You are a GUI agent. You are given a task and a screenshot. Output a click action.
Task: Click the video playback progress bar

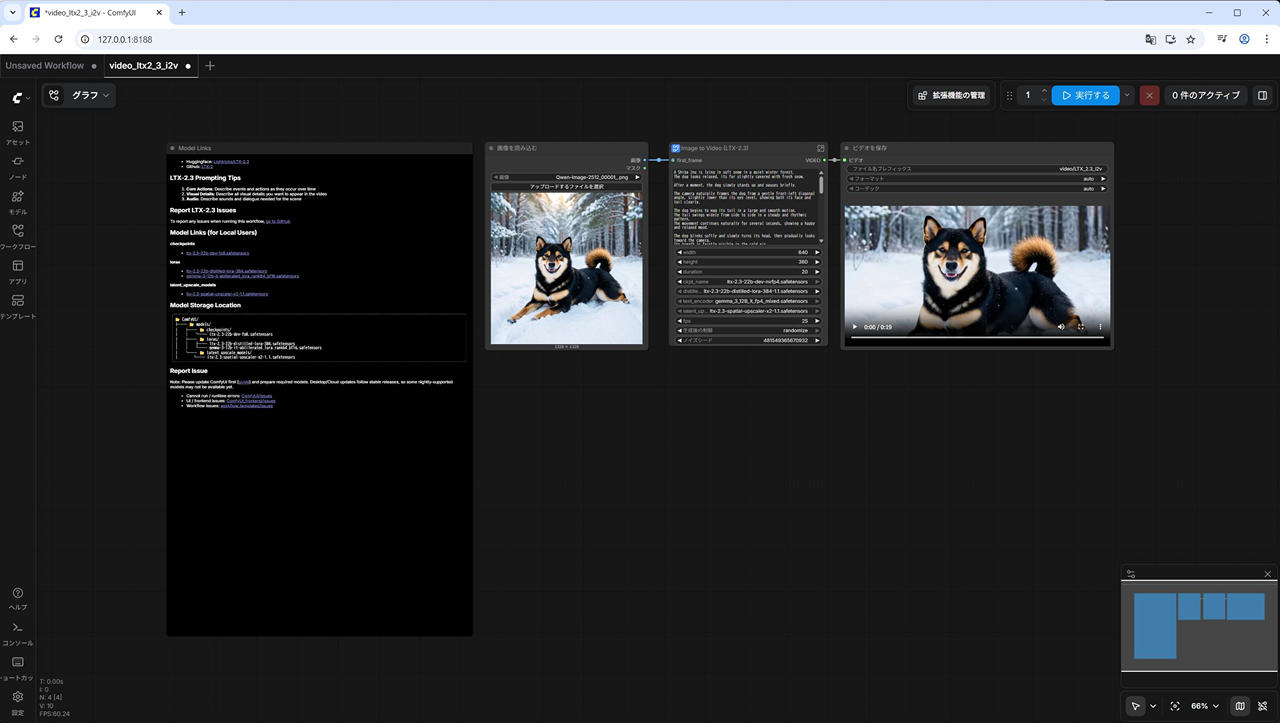tap(977, 338)
